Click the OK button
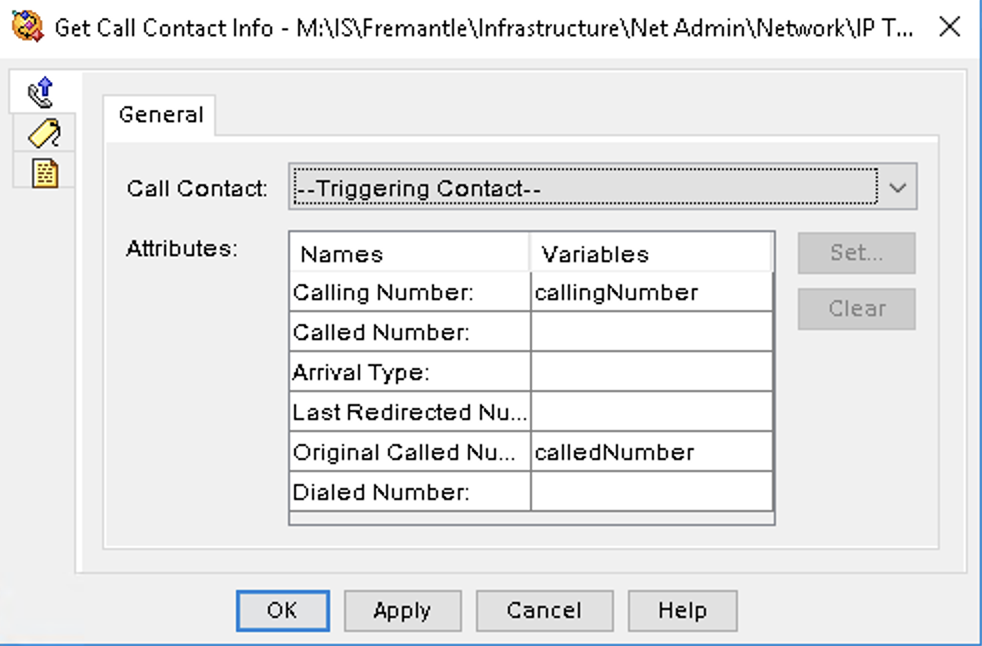Viewport: 982px width, 646px height. point(282,610)
